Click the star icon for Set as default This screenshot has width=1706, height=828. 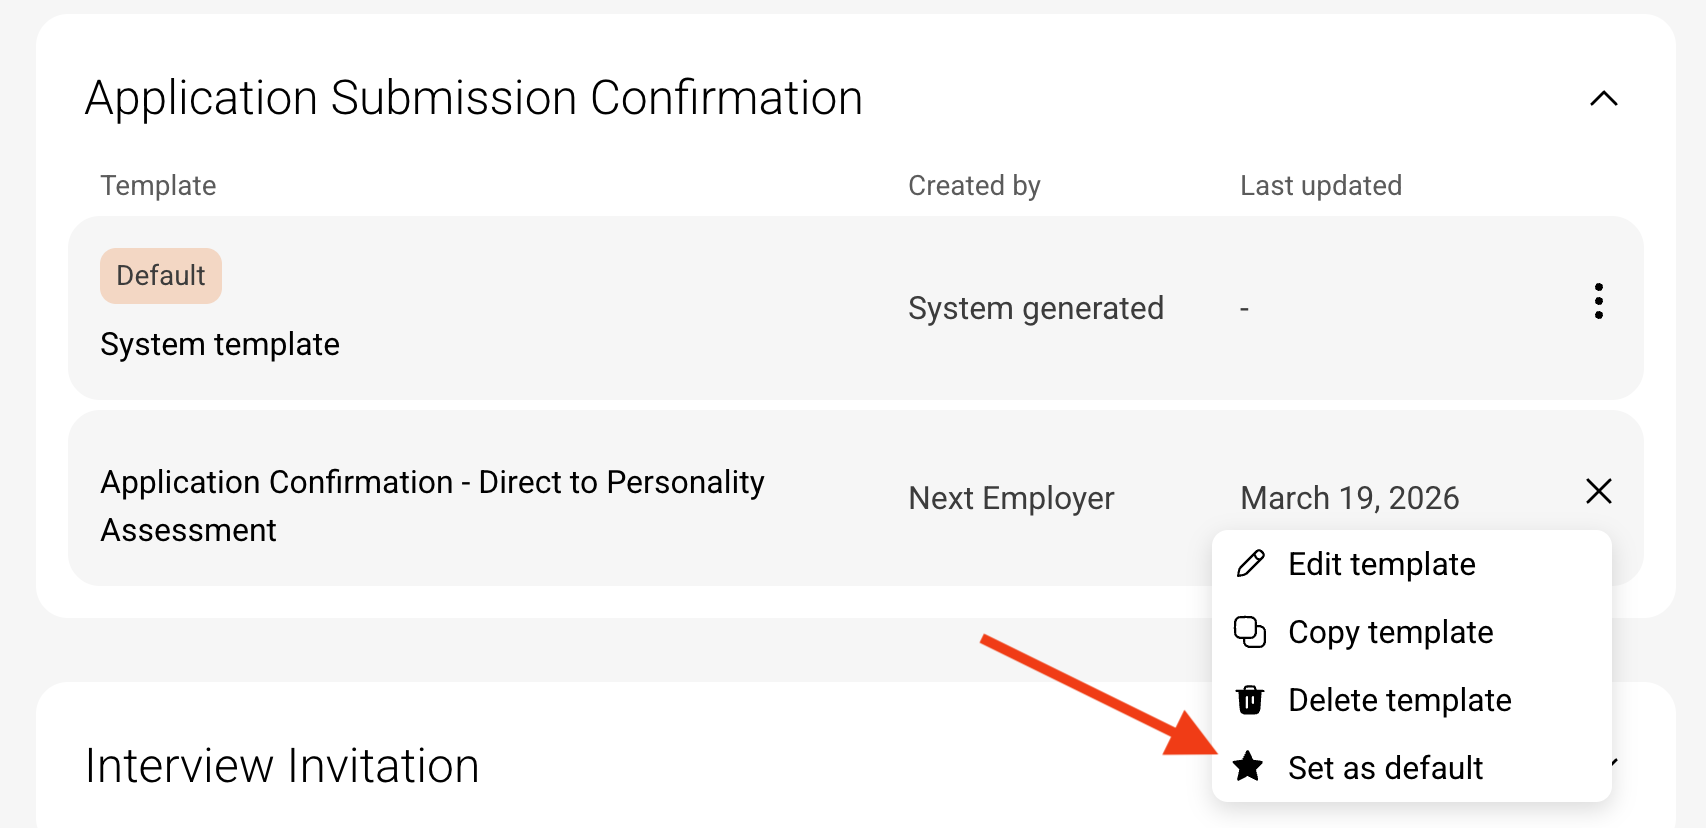pos(1248,767)
